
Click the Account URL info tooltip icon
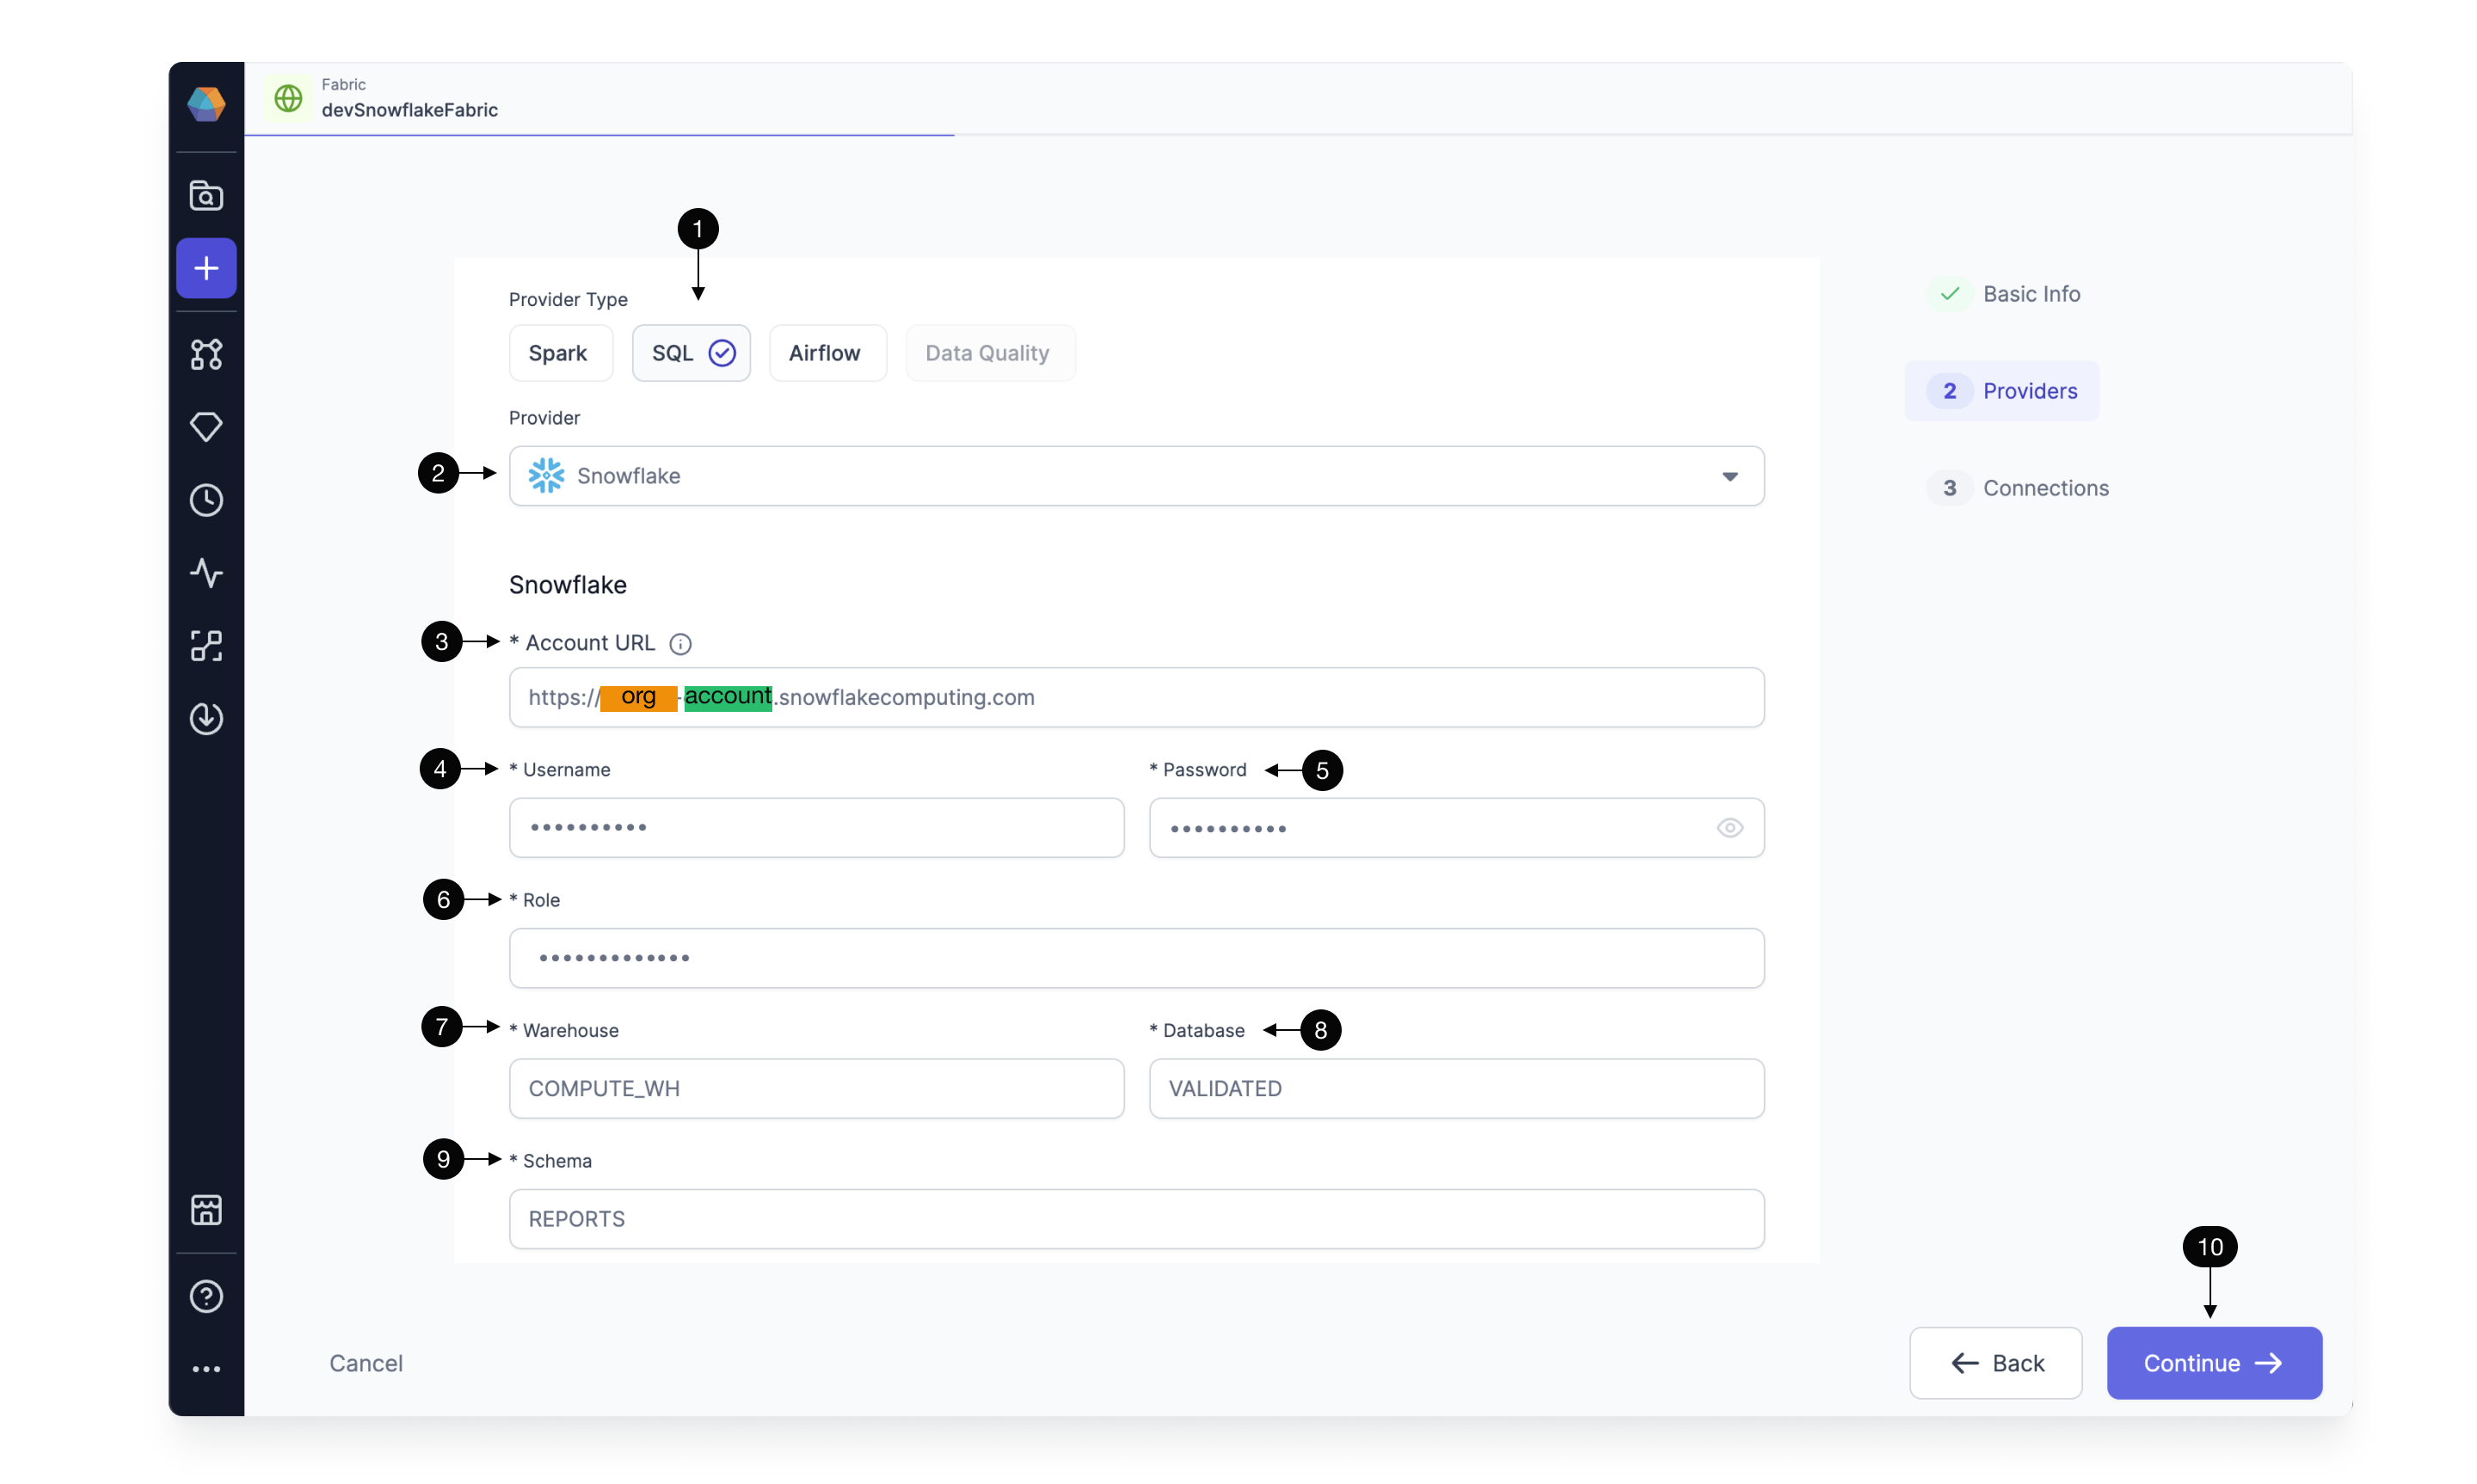682,641
